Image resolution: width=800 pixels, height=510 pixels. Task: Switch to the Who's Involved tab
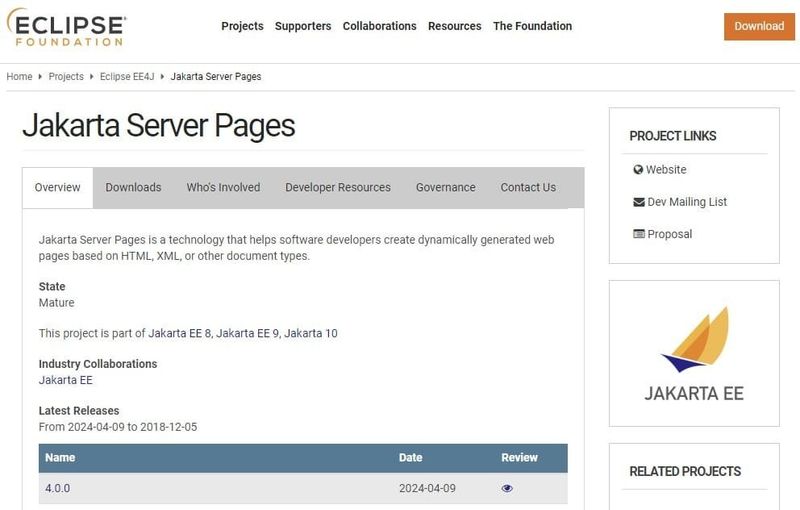pos(223,188)
